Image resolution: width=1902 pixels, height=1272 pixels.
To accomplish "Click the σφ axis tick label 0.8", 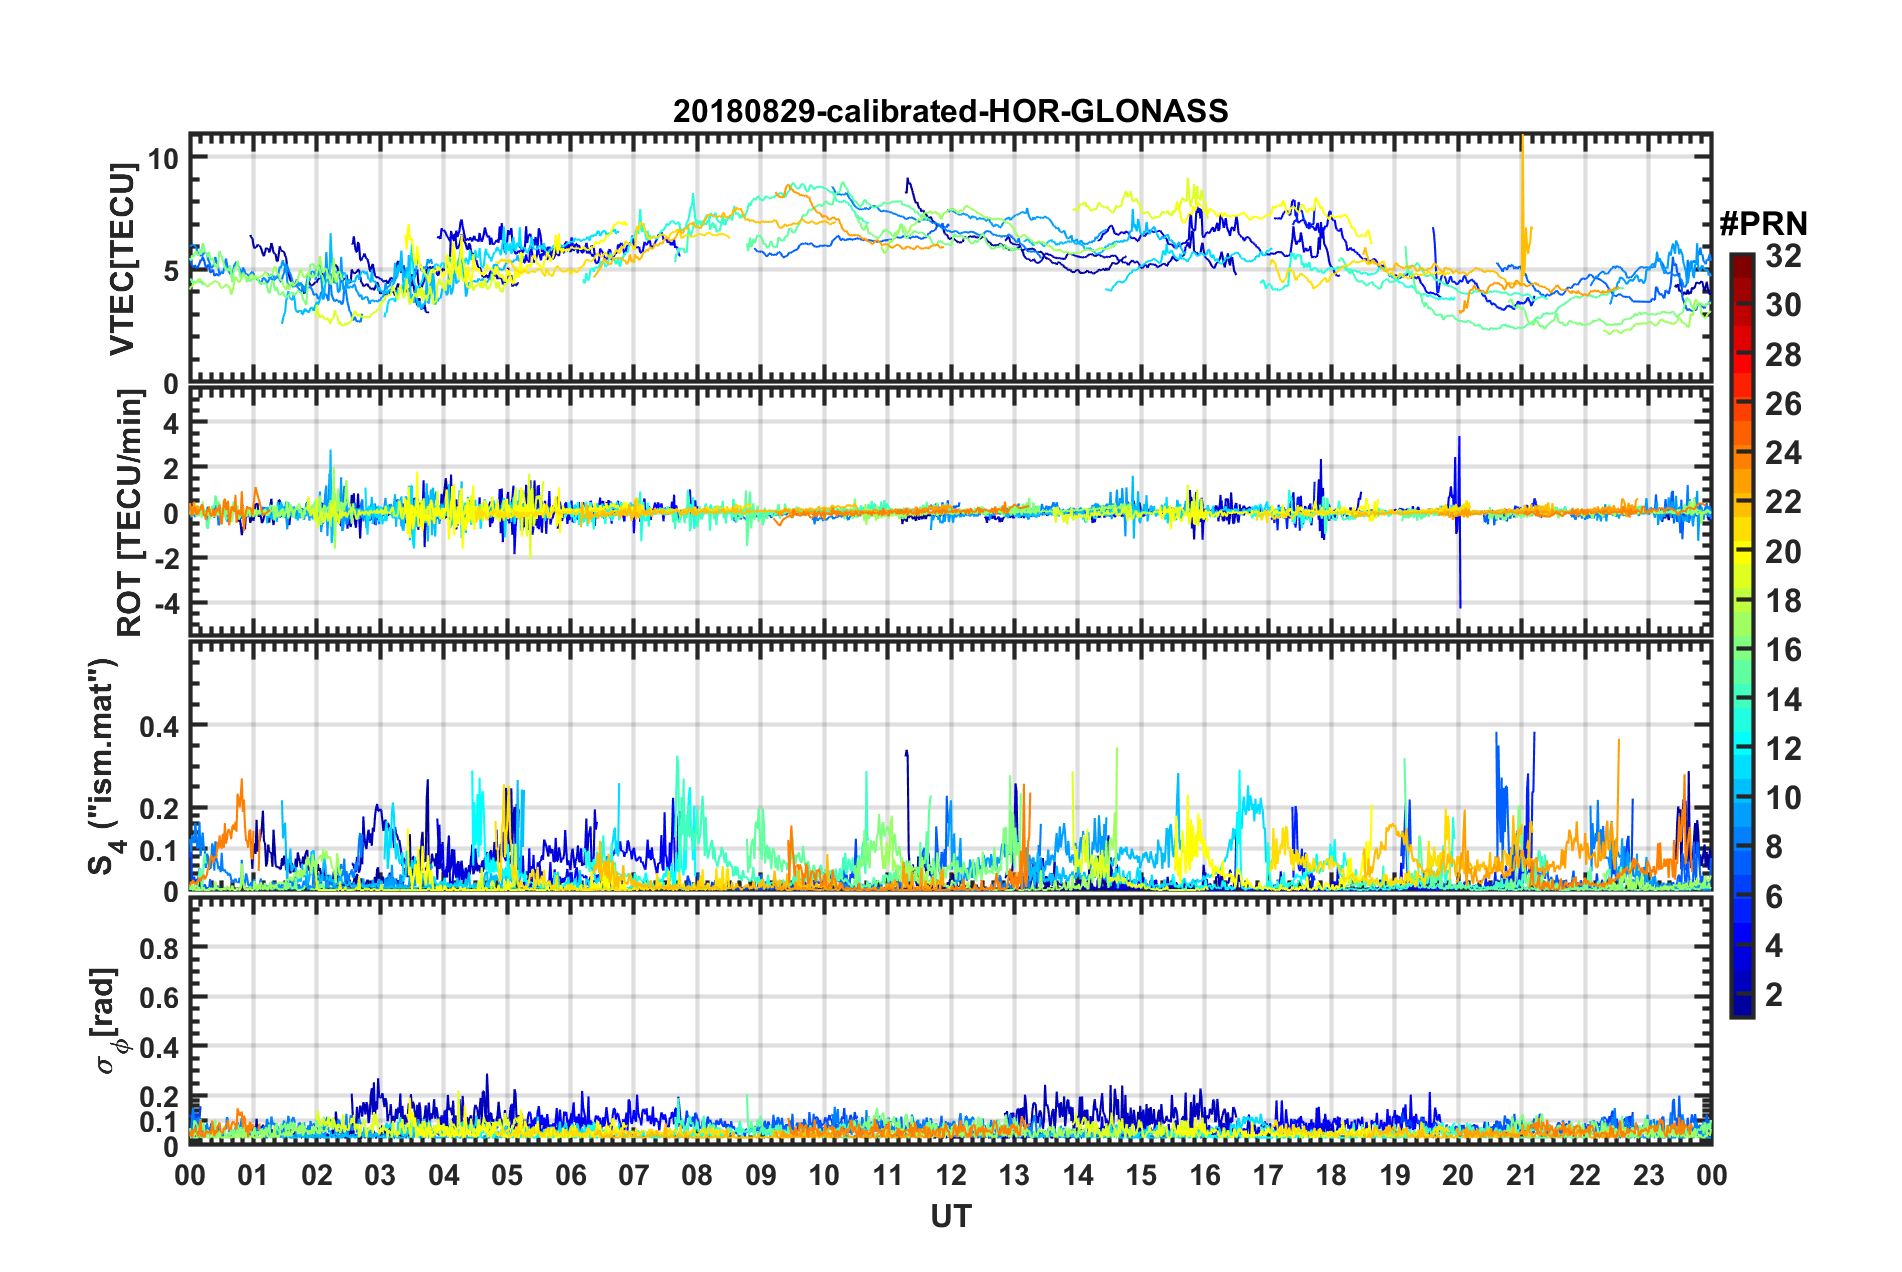I will pyautogui.click(x=160, y=947).
